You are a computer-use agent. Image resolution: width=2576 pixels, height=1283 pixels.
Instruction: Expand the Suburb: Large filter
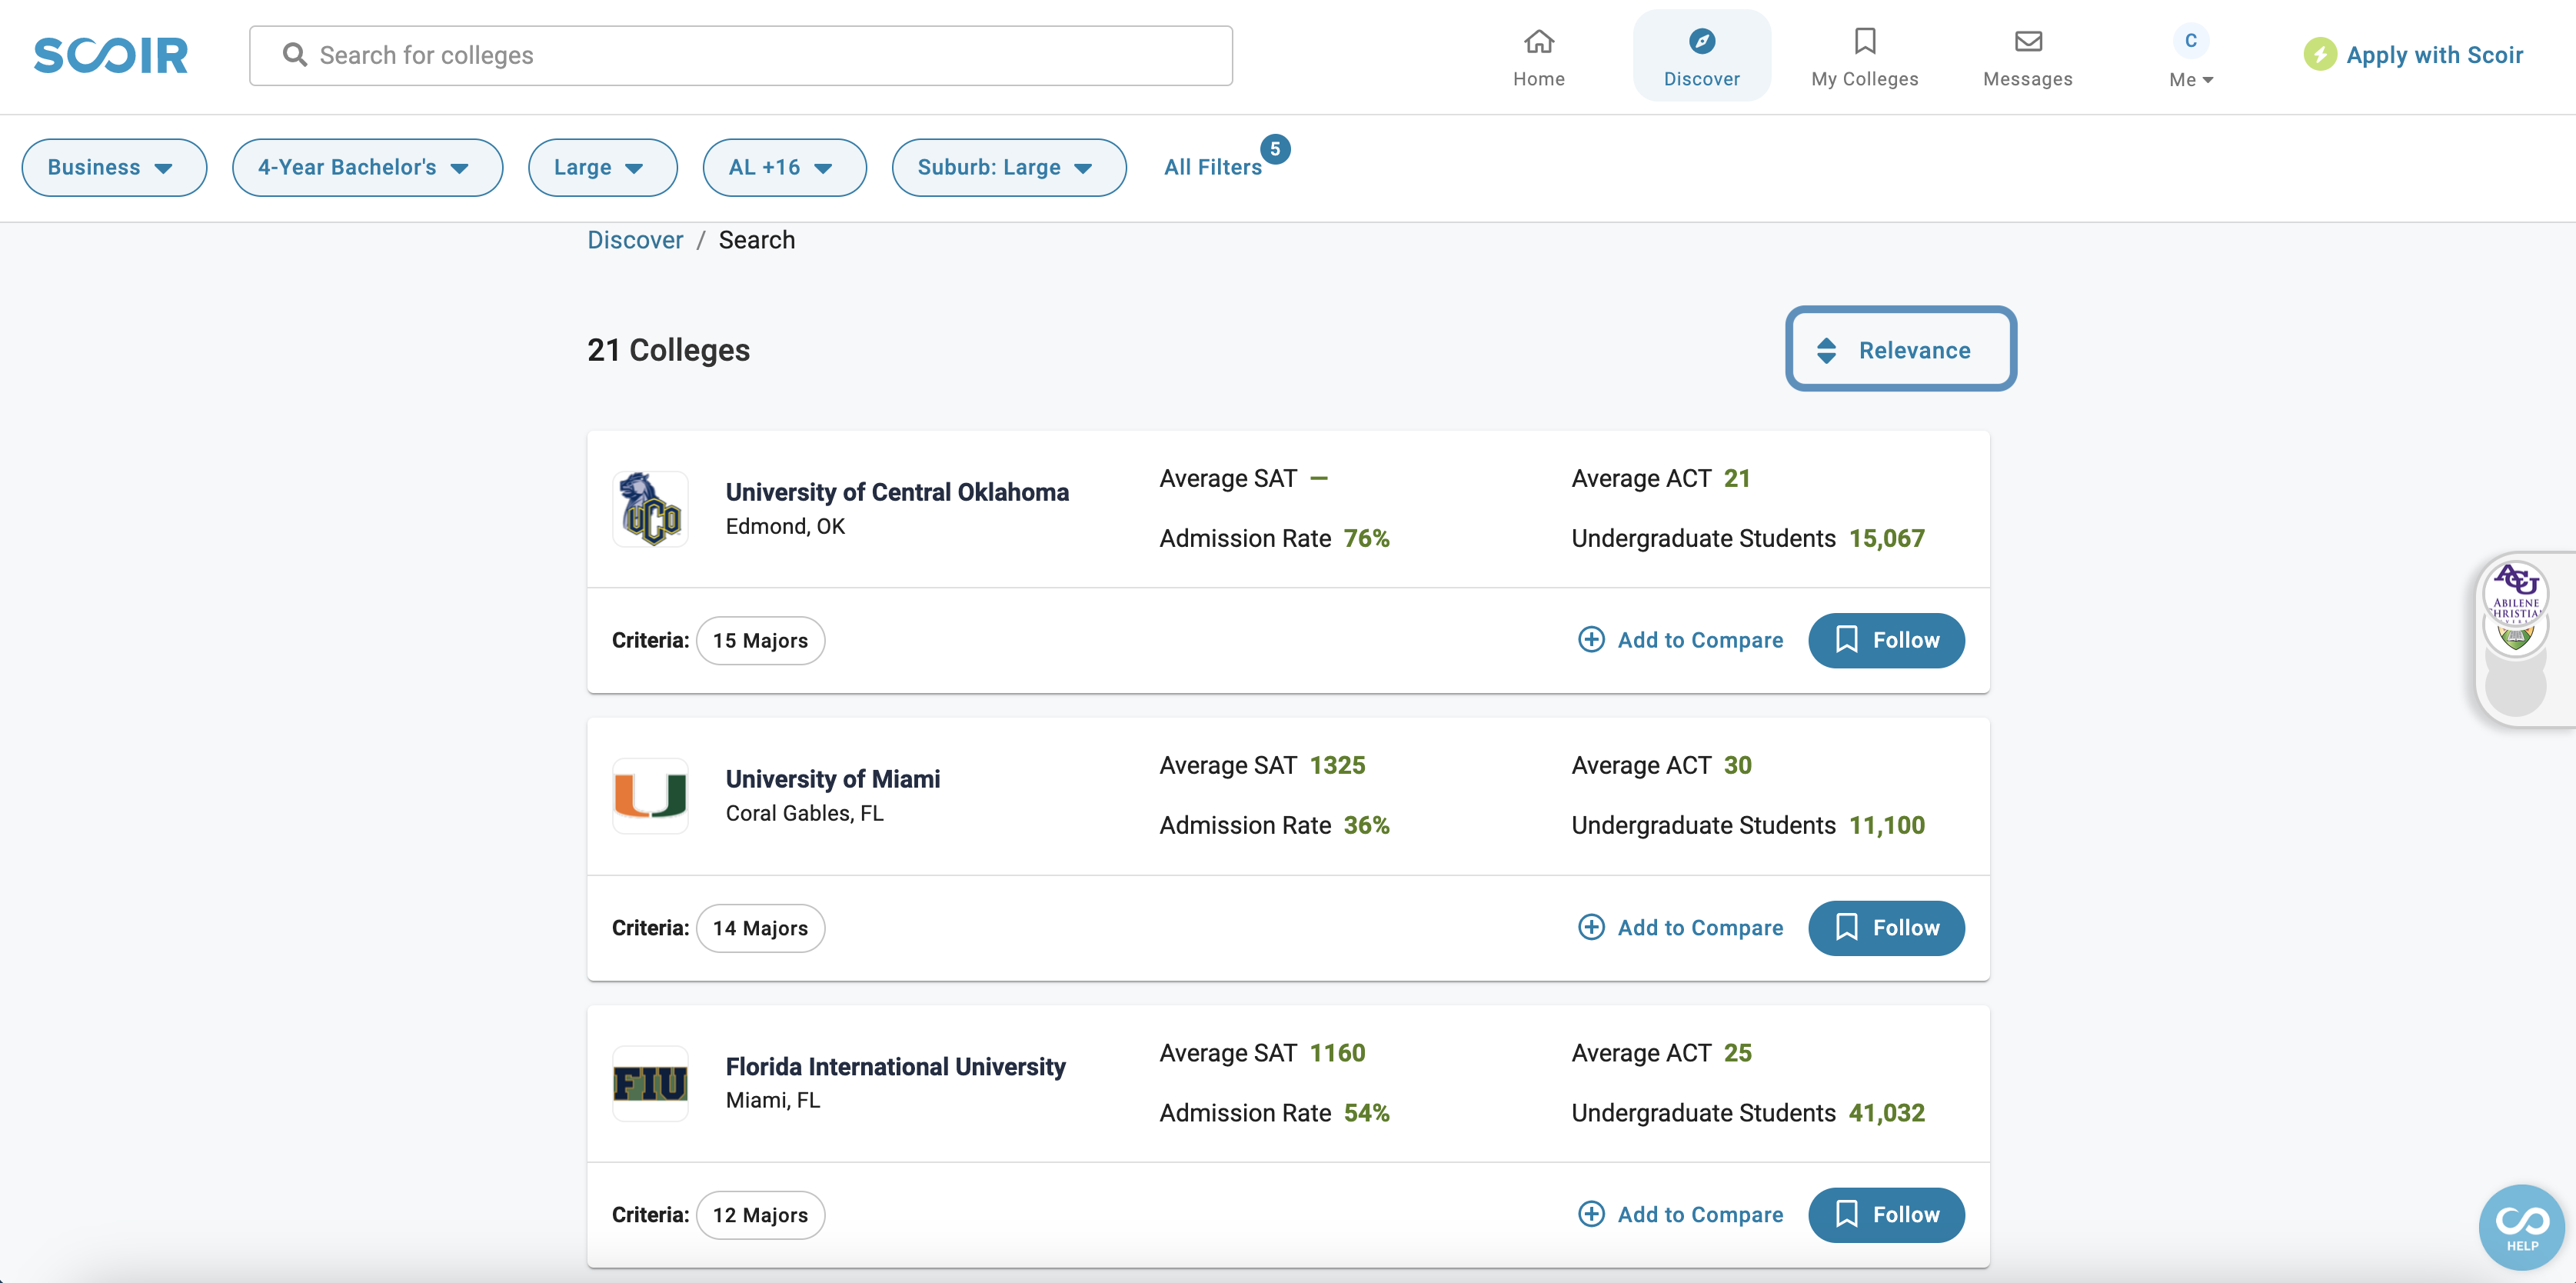pos(1008,167)
